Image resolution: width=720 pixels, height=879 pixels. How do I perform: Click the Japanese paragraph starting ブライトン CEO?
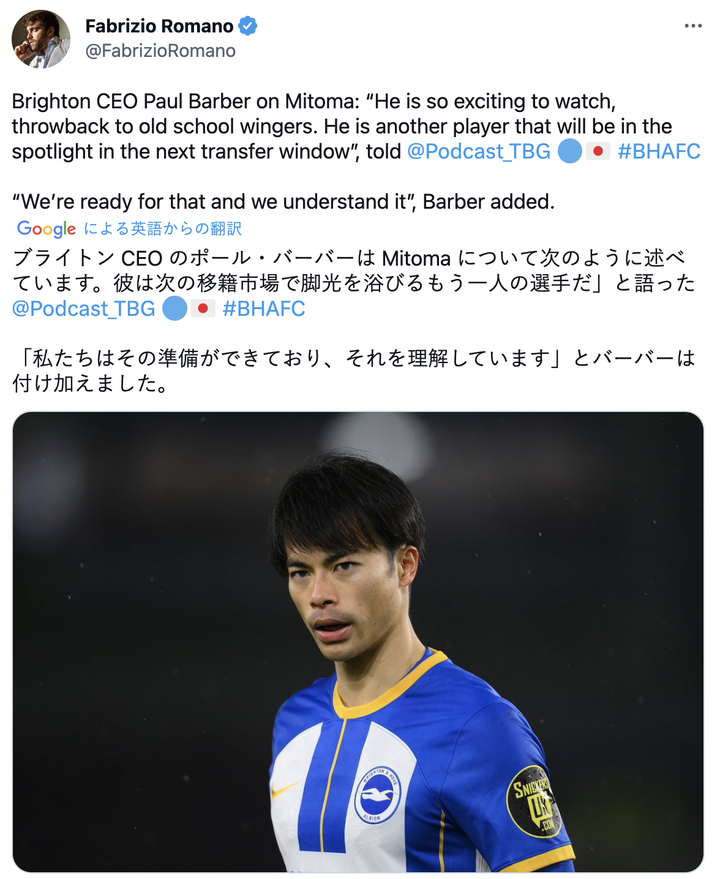pyautogui.click(x=354, y=284)
